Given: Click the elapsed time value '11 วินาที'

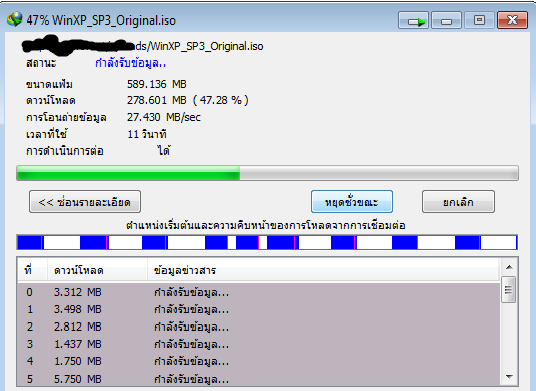Looking at the screenshot, I should pos(147,134).
